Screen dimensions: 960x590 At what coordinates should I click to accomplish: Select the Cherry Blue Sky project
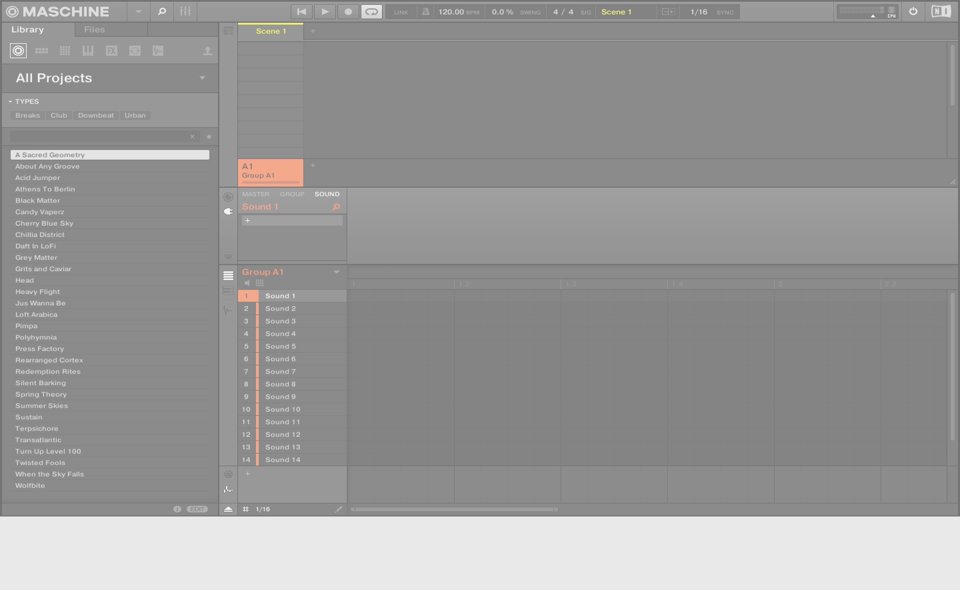[x=44, y=223]
